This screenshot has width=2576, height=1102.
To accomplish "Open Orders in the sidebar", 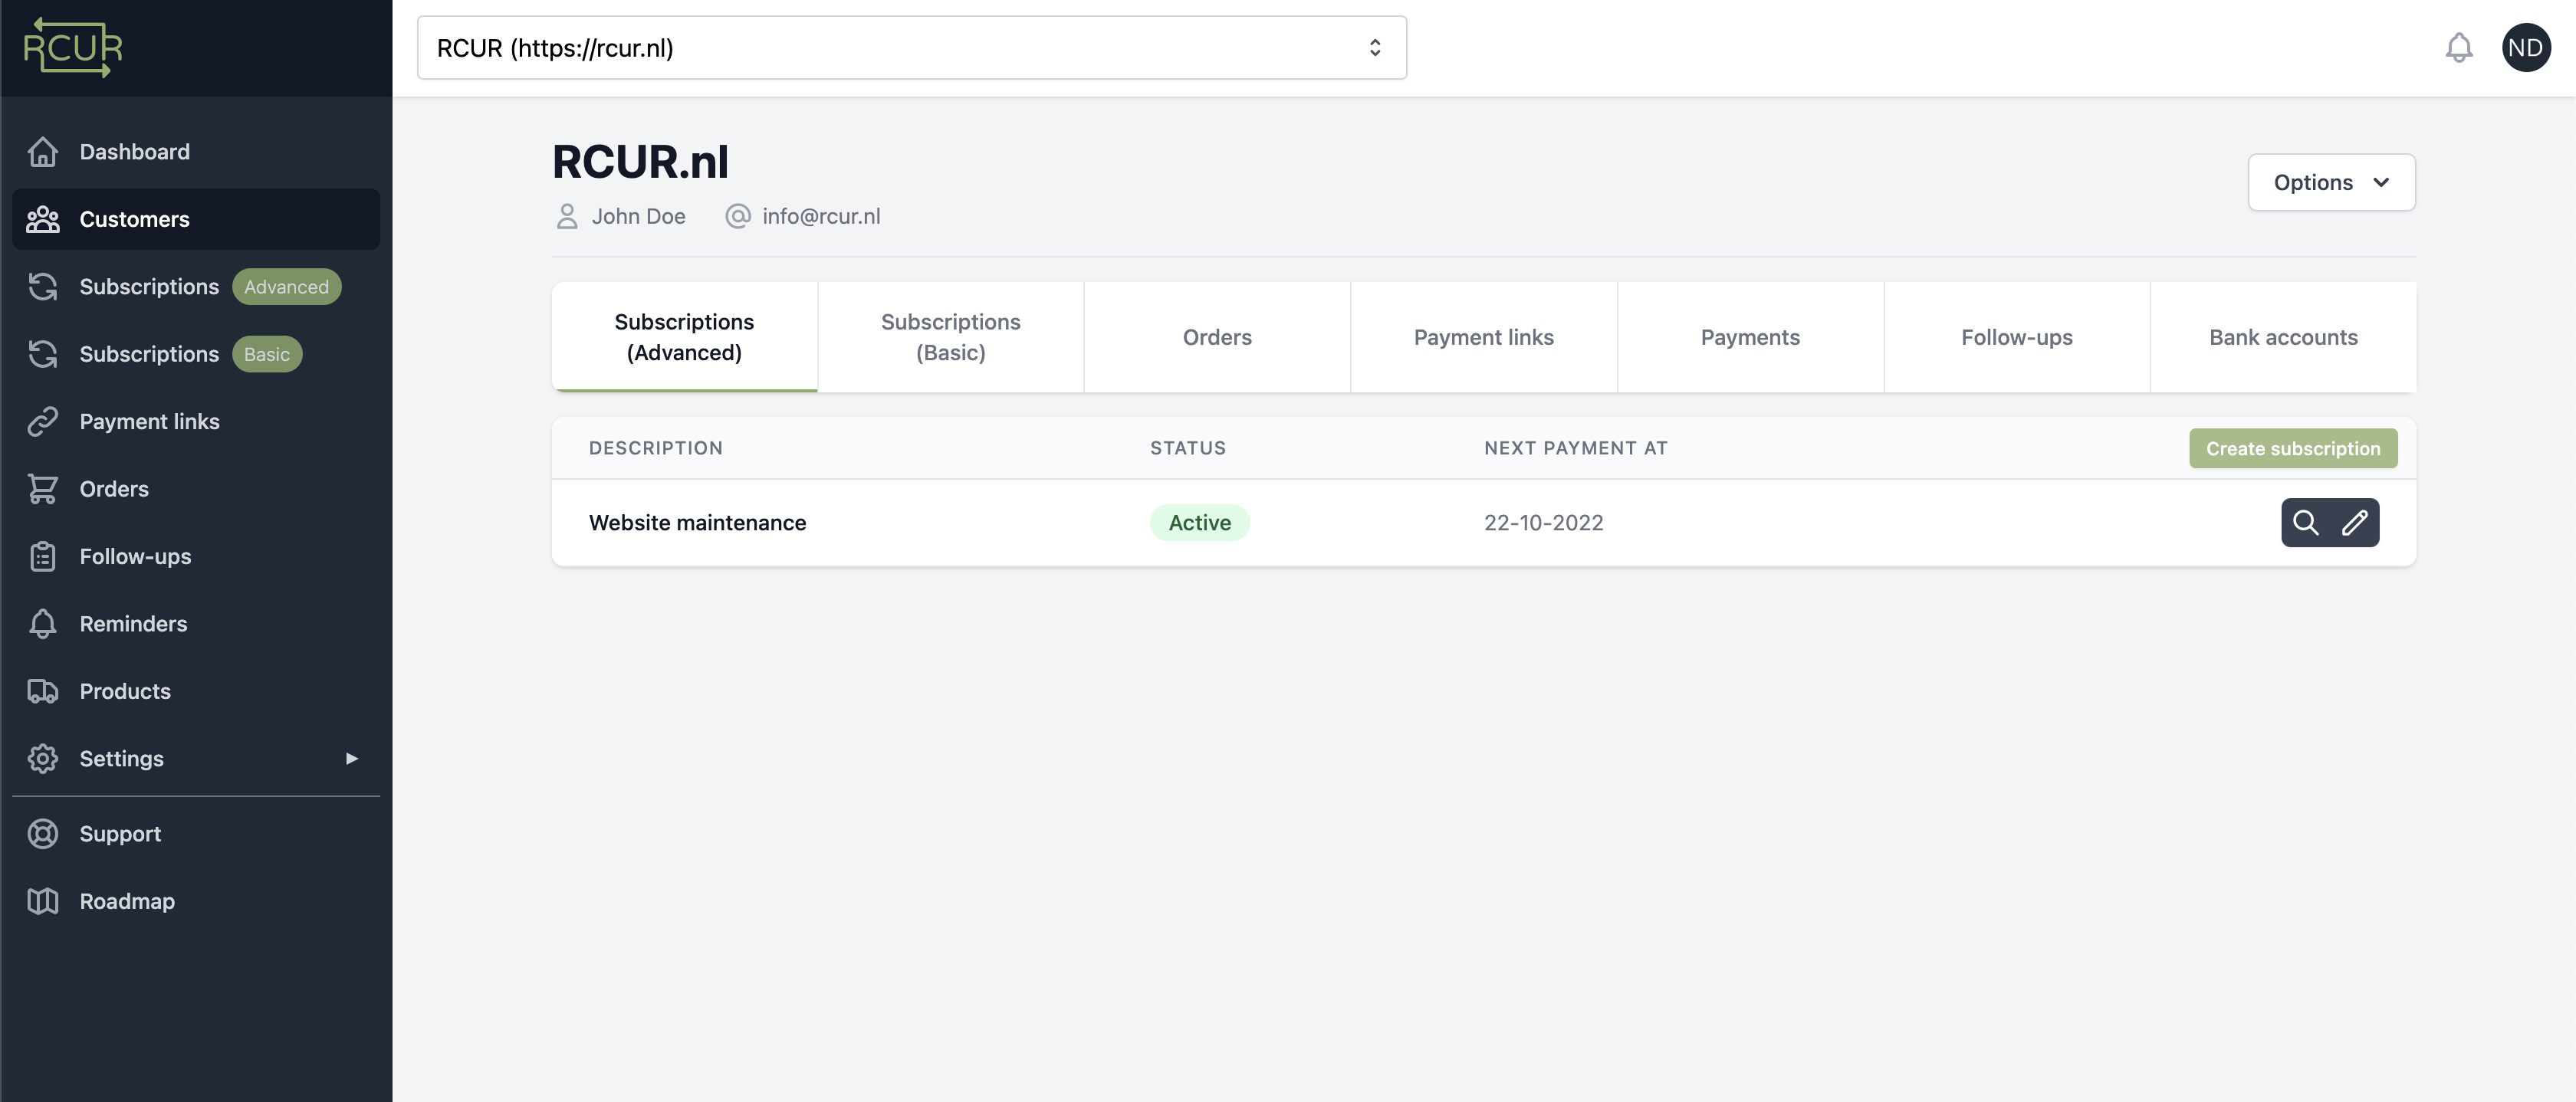I will (196, 489).
